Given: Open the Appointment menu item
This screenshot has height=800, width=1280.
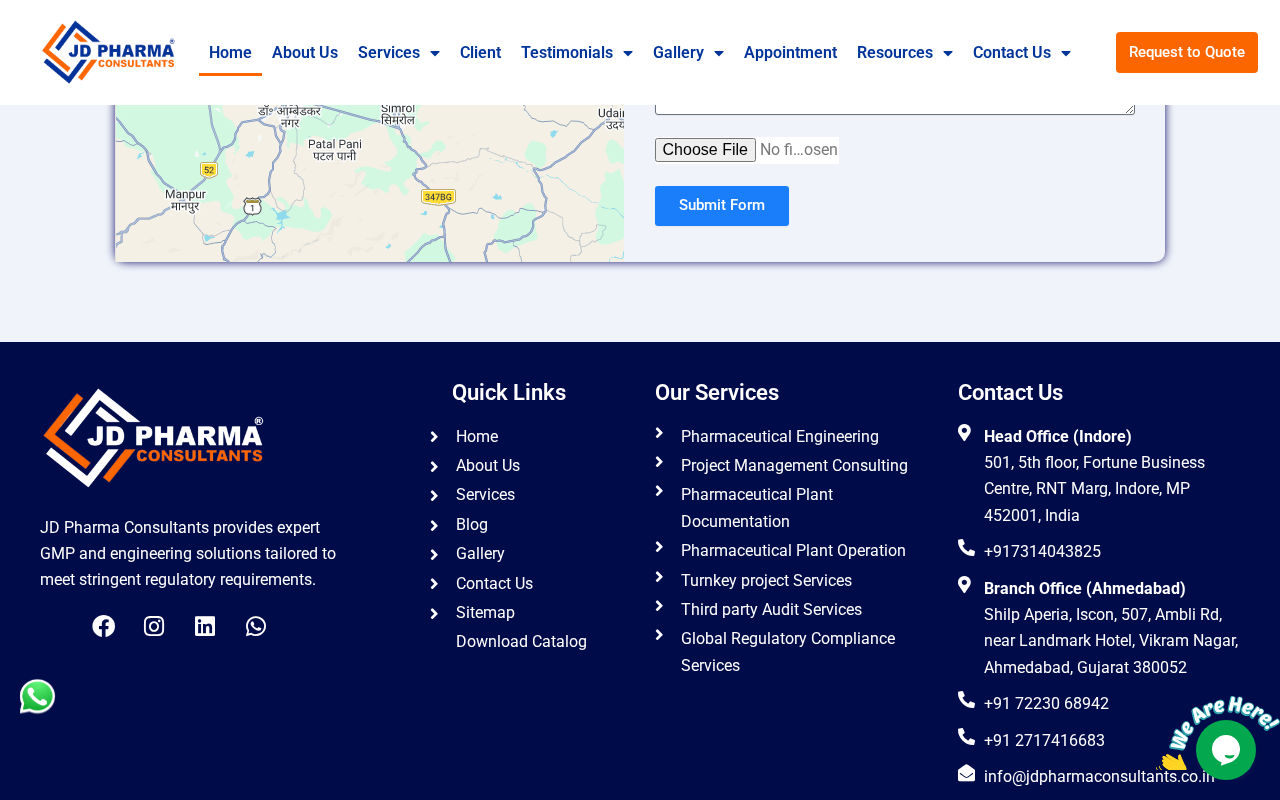Looking at the screenshot, I should pyautogui.click(x=790, y=53).
